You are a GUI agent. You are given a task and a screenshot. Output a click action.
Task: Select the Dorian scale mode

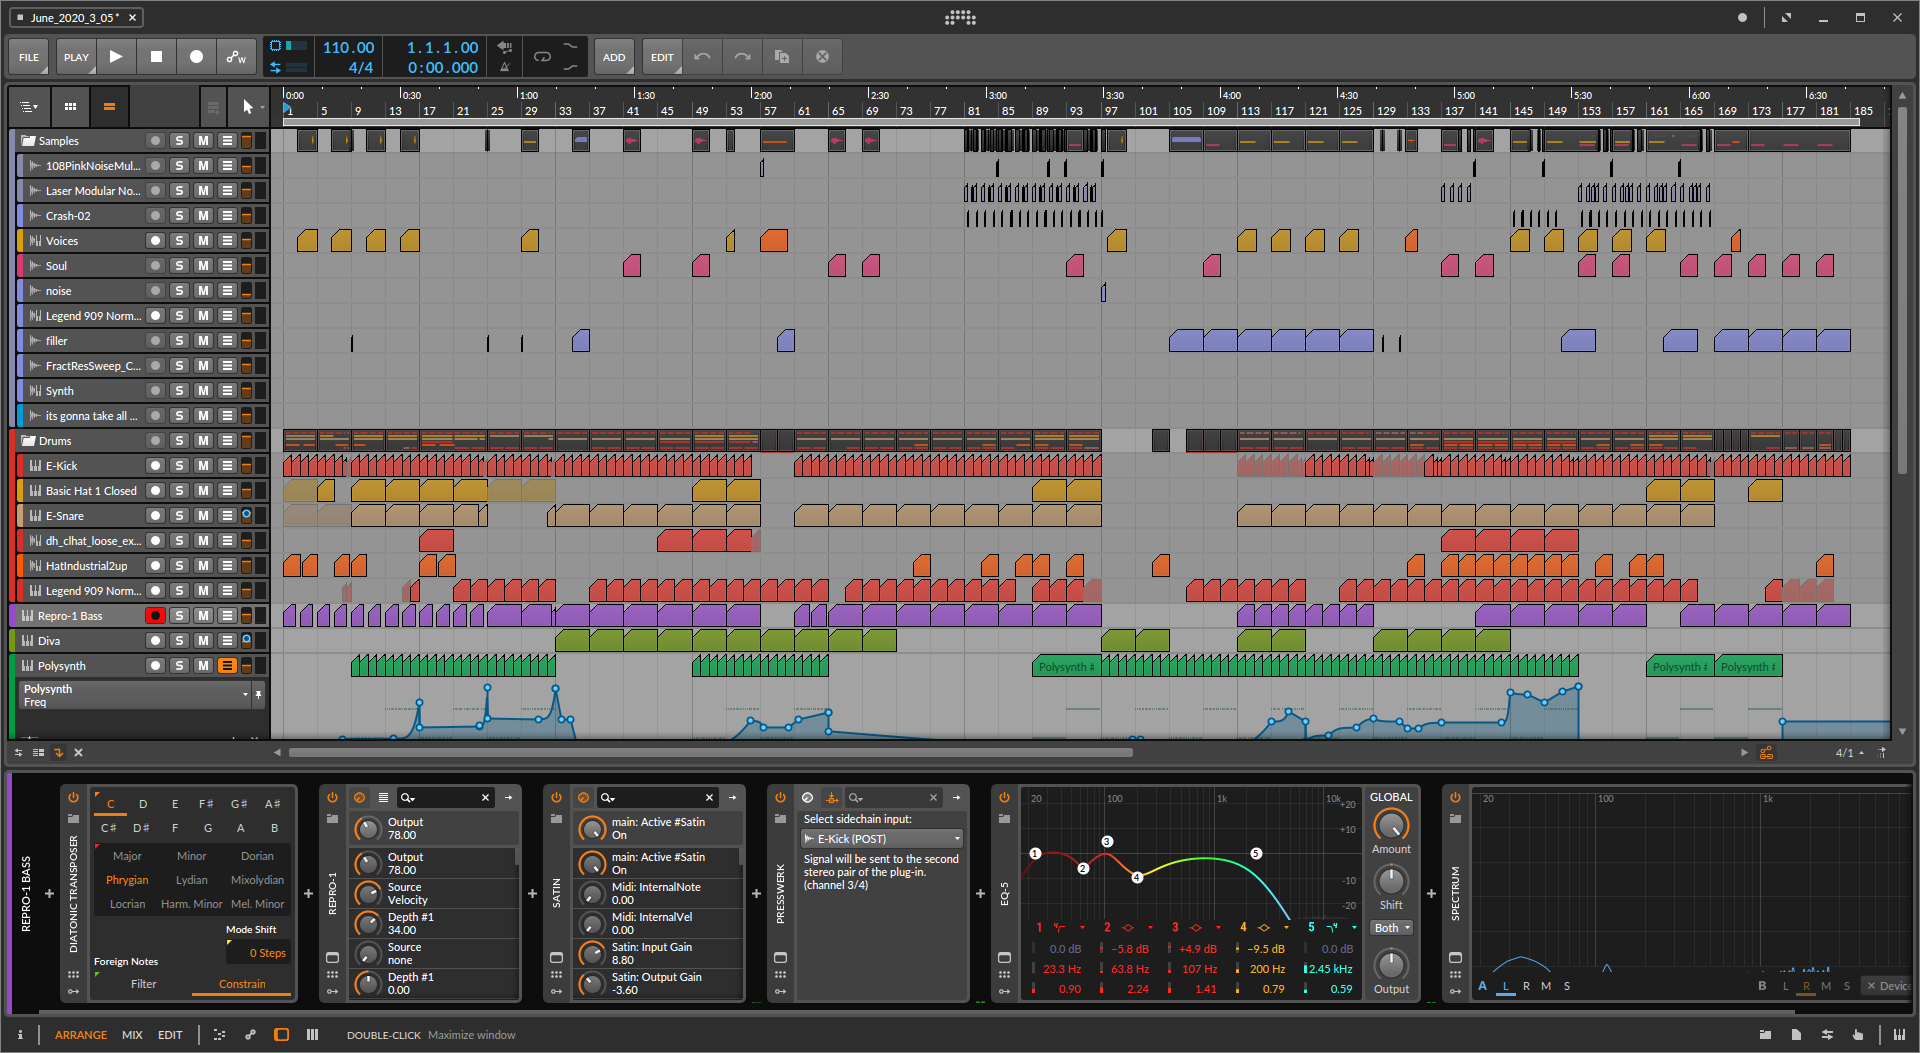(x=257, y=856)
